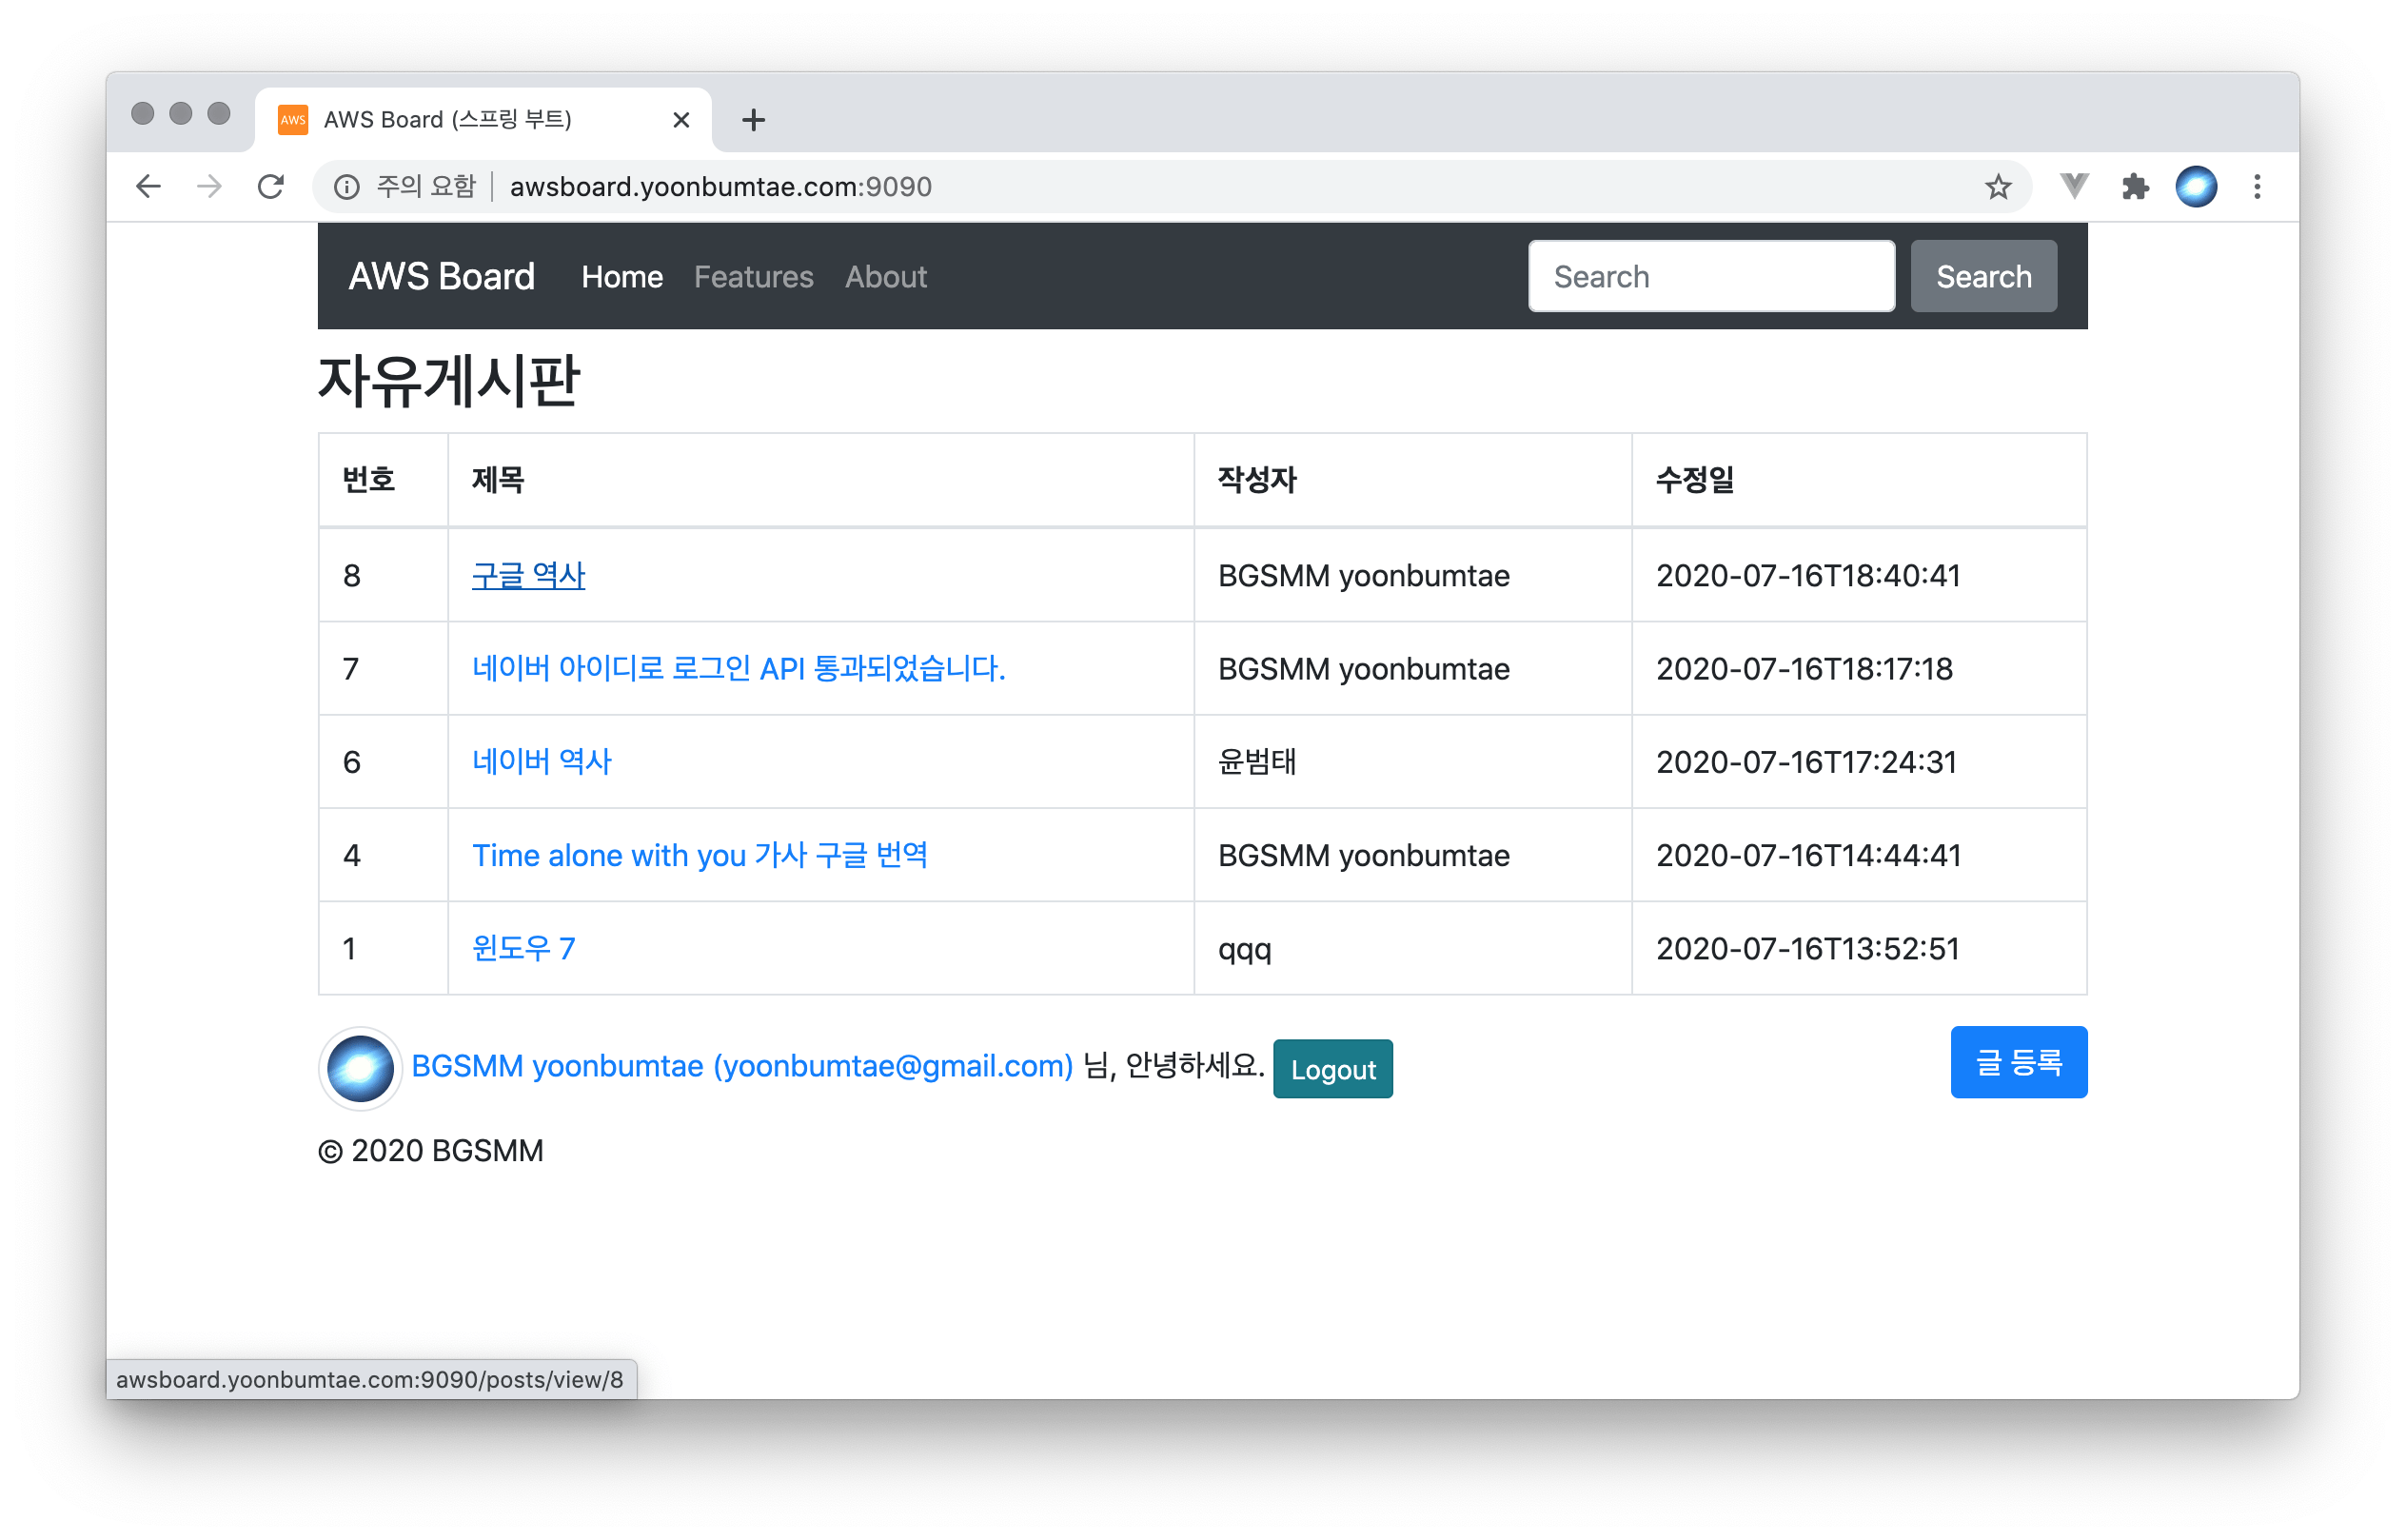Image resolution: width=2406 pixels, height=1540 pixels.
Task: Click the Chrome profile avatar in toolbar
Action: click(x=2196, y=187)
